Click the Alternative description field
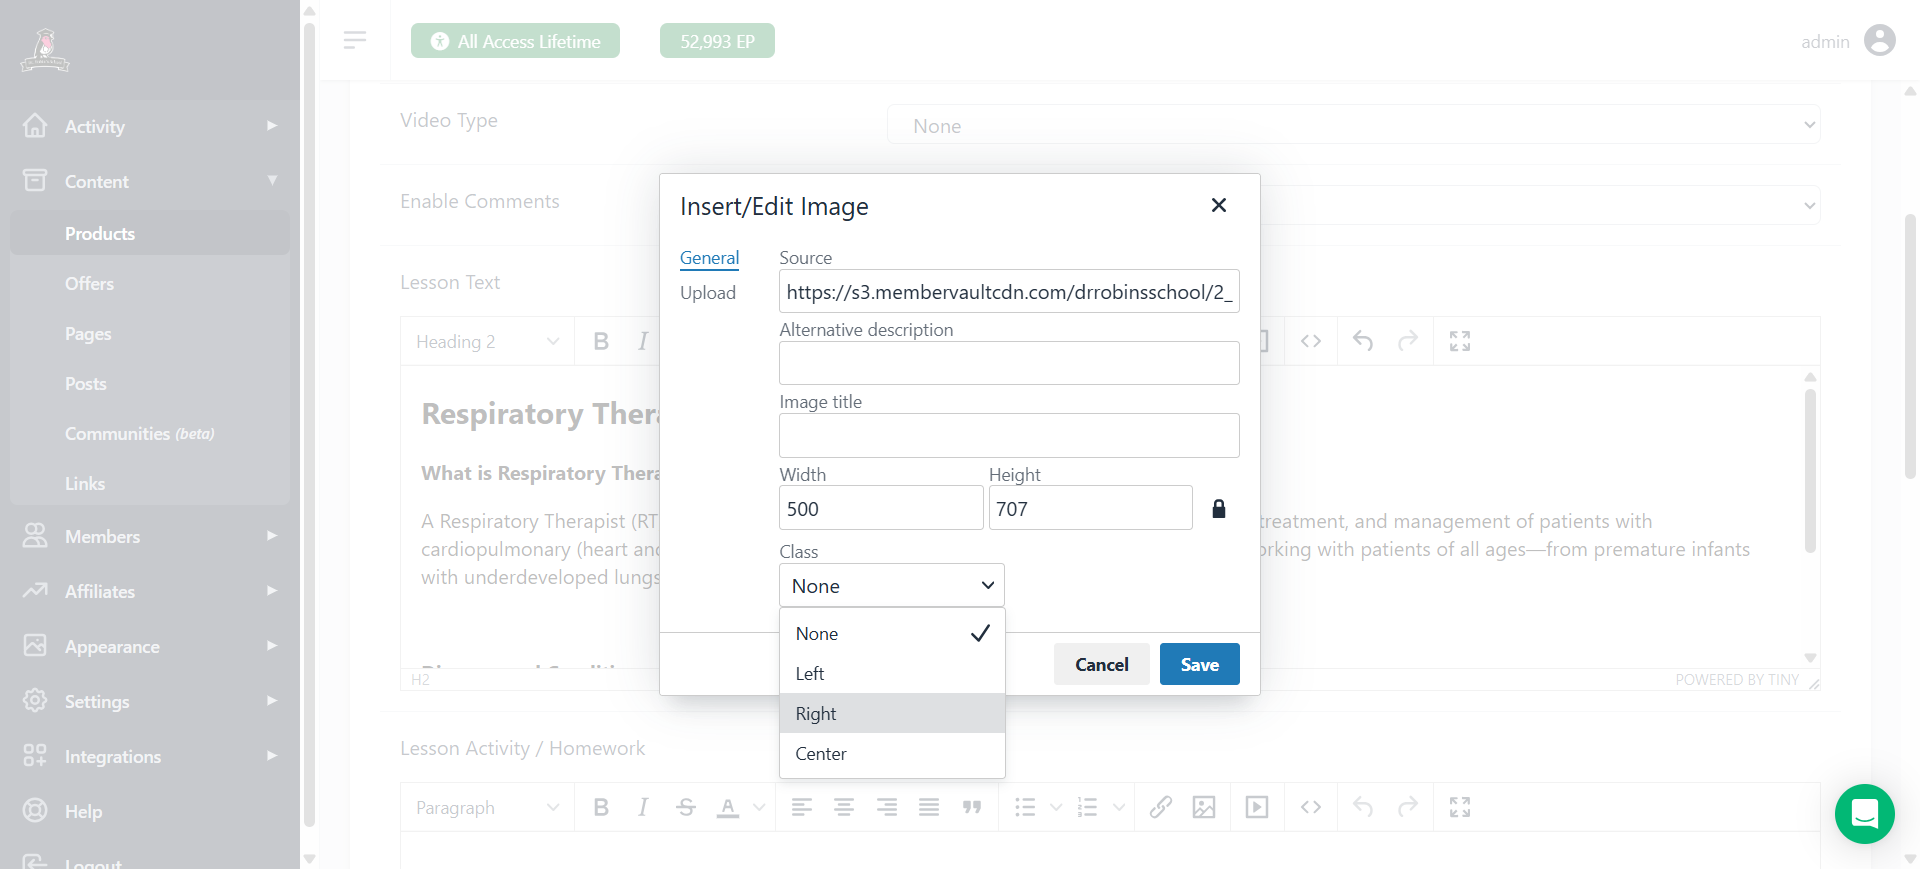 (1008, 364)
